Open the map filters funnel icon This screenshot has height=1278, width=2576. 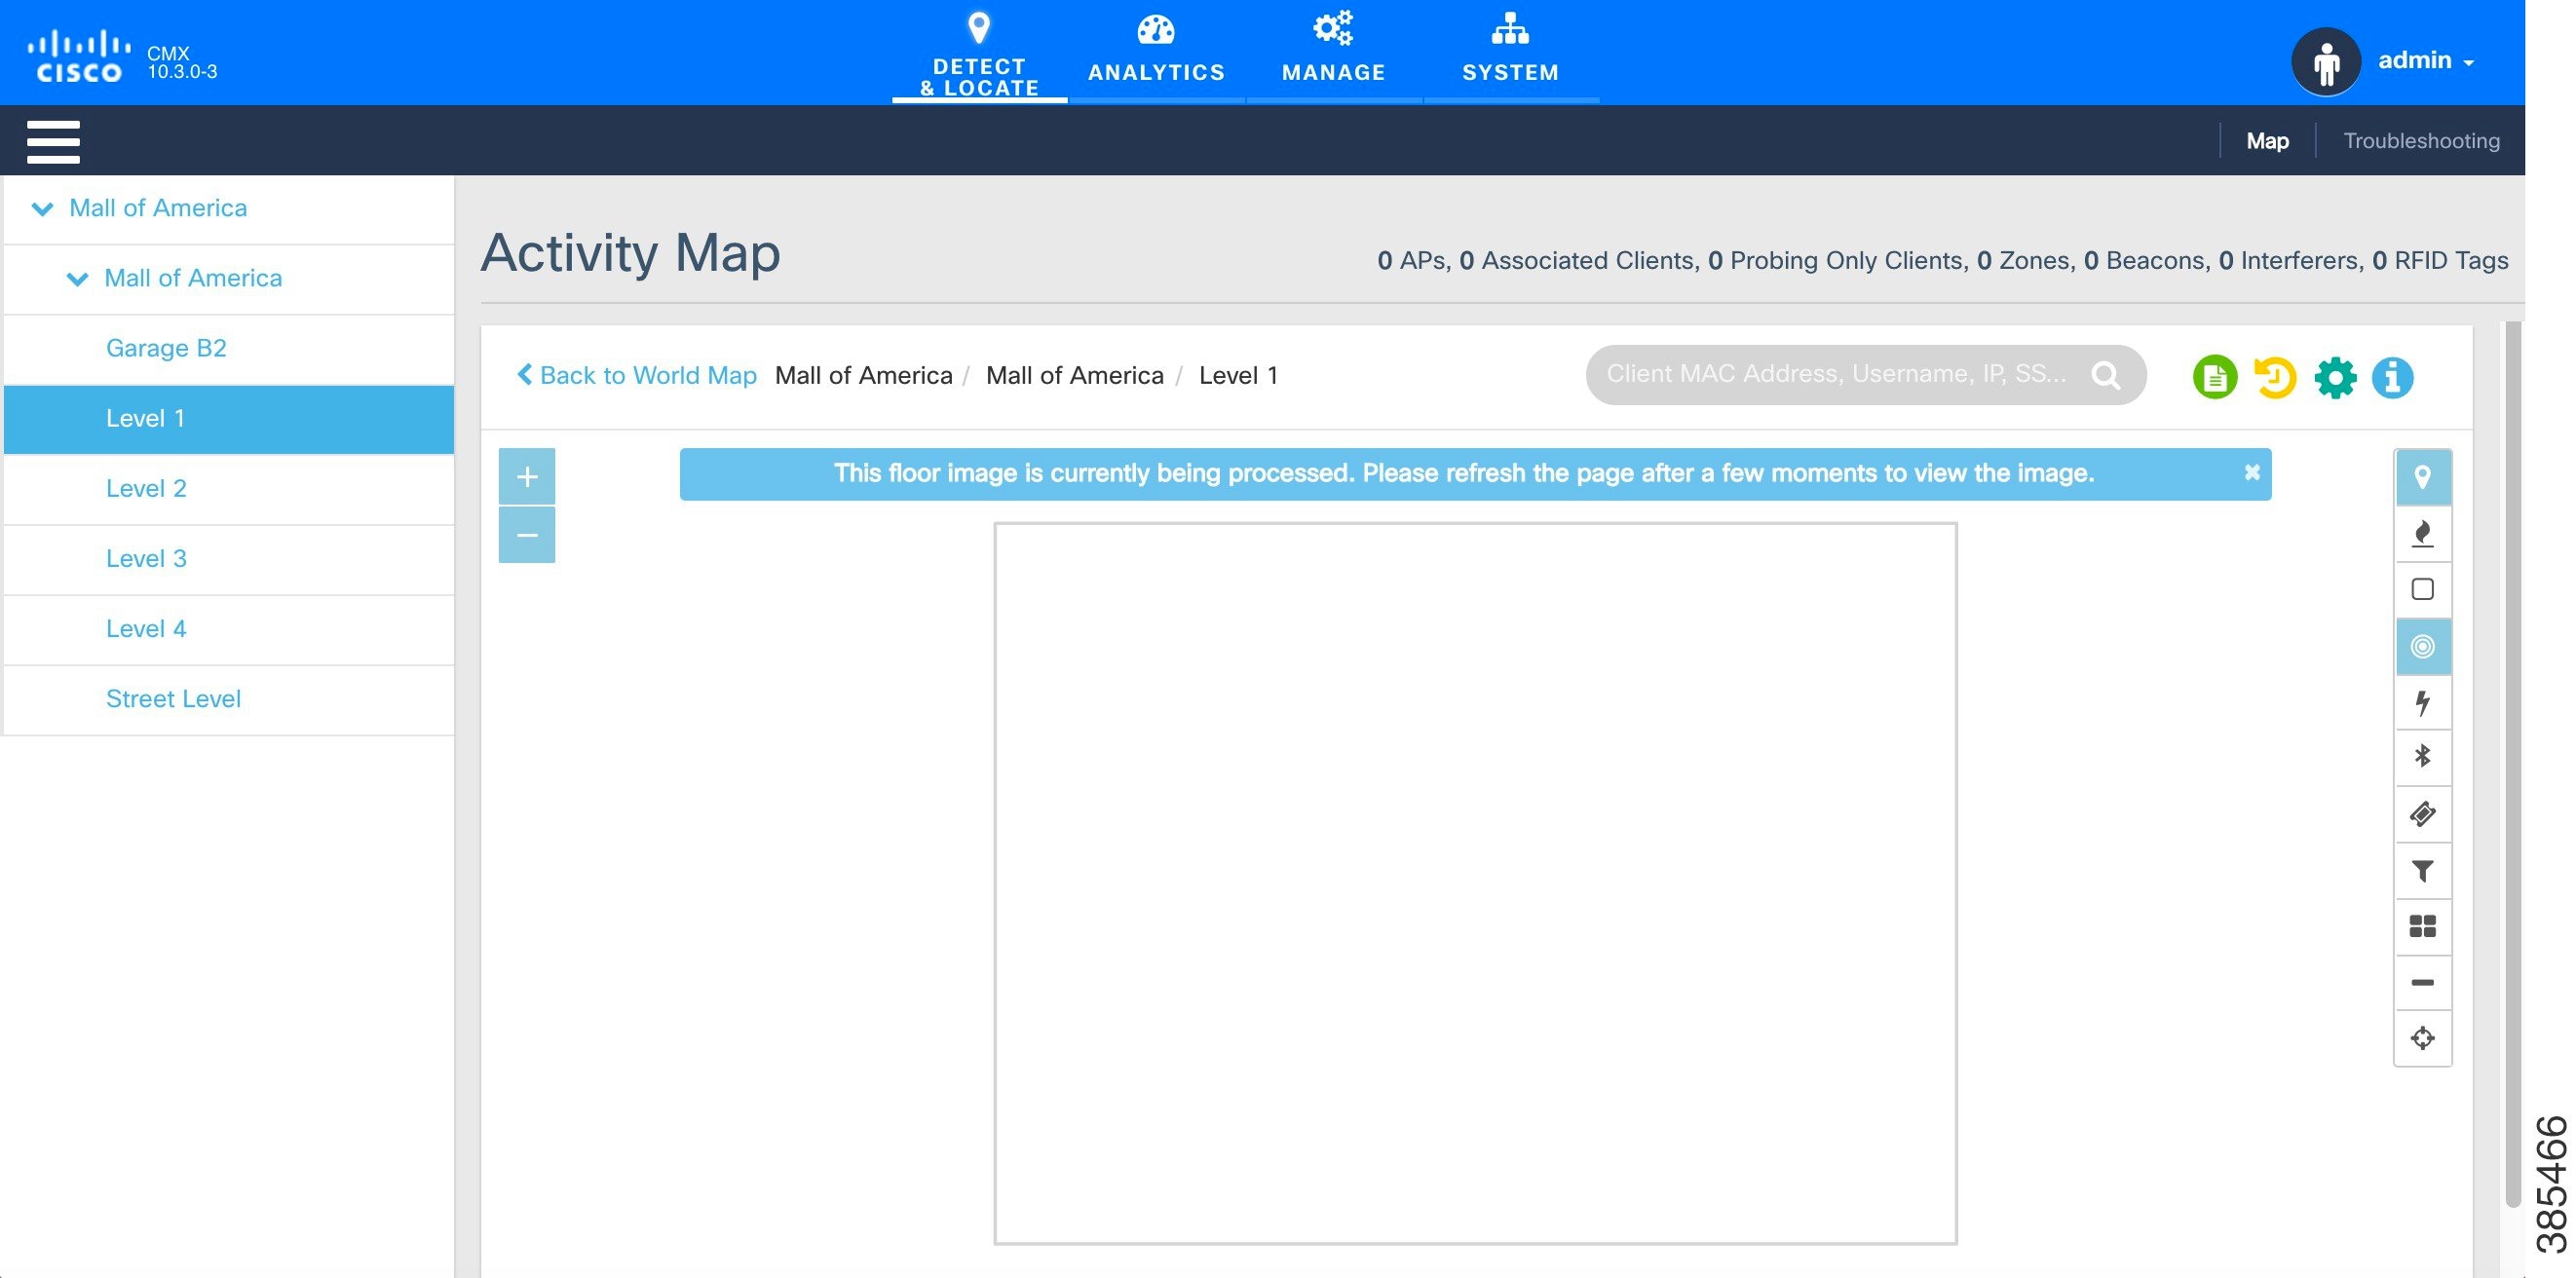2423,870
